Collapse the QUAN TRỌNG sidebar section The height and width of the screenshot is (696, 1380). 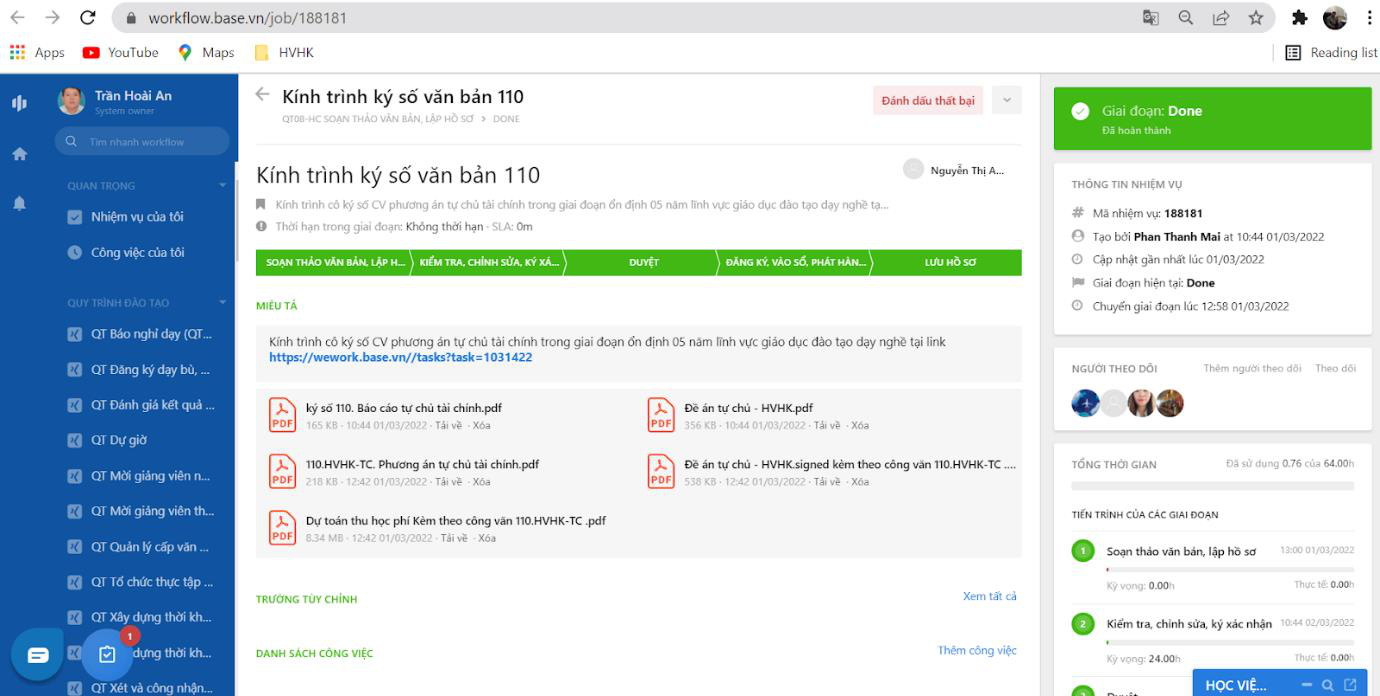[222, 186]
